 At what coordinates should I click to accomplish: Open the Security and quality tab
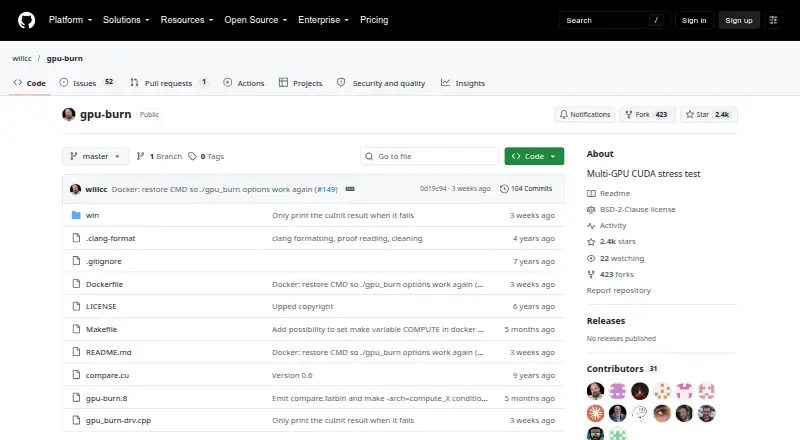[381, 83]
